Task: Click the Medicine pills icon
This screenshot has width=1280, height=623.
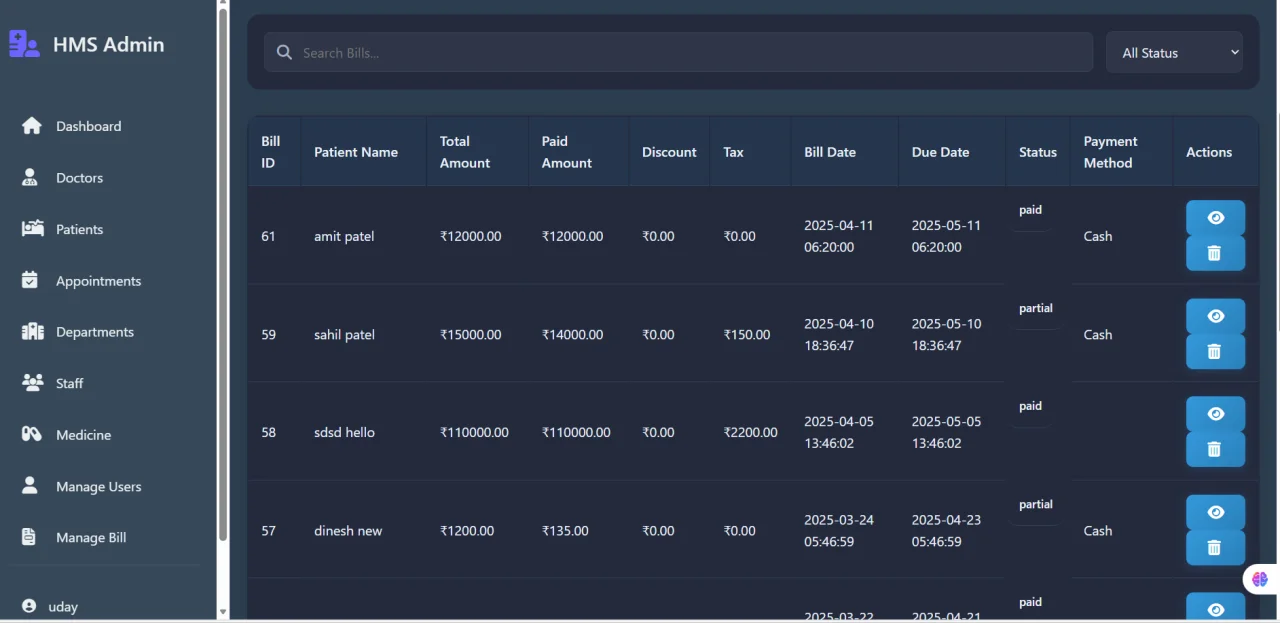Action: coord(32,435)
